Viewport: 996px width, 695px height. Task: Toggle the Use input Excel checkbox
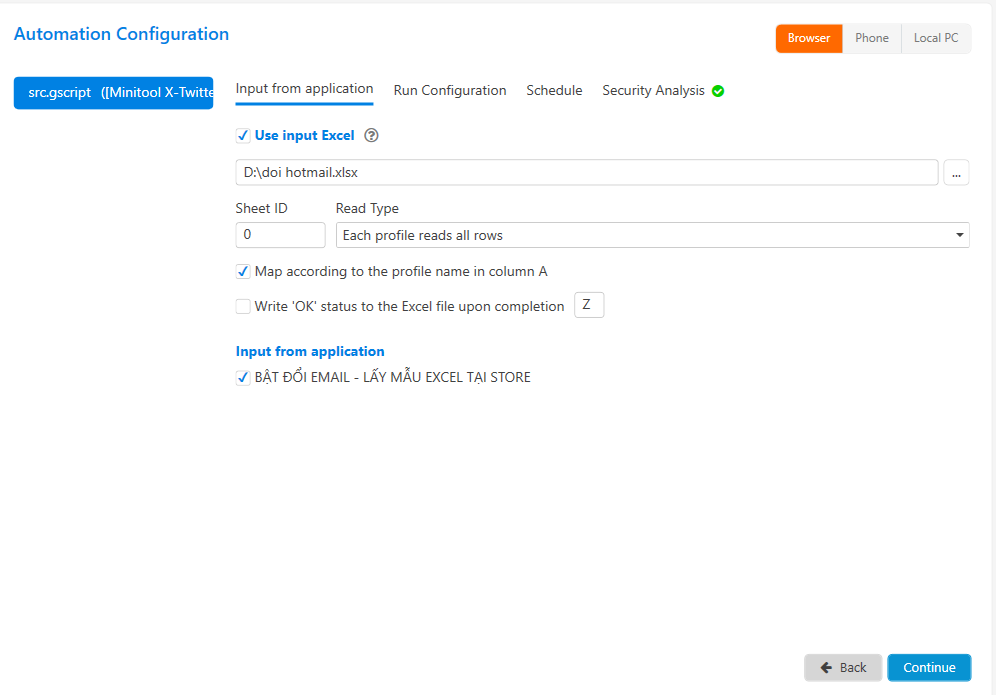click(x=243, y=136)
